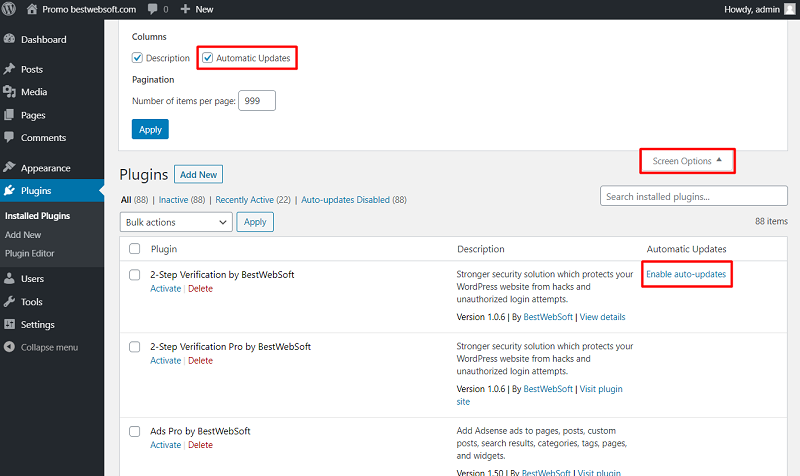Click the Automatic Updates column header

tap(686, 249)
